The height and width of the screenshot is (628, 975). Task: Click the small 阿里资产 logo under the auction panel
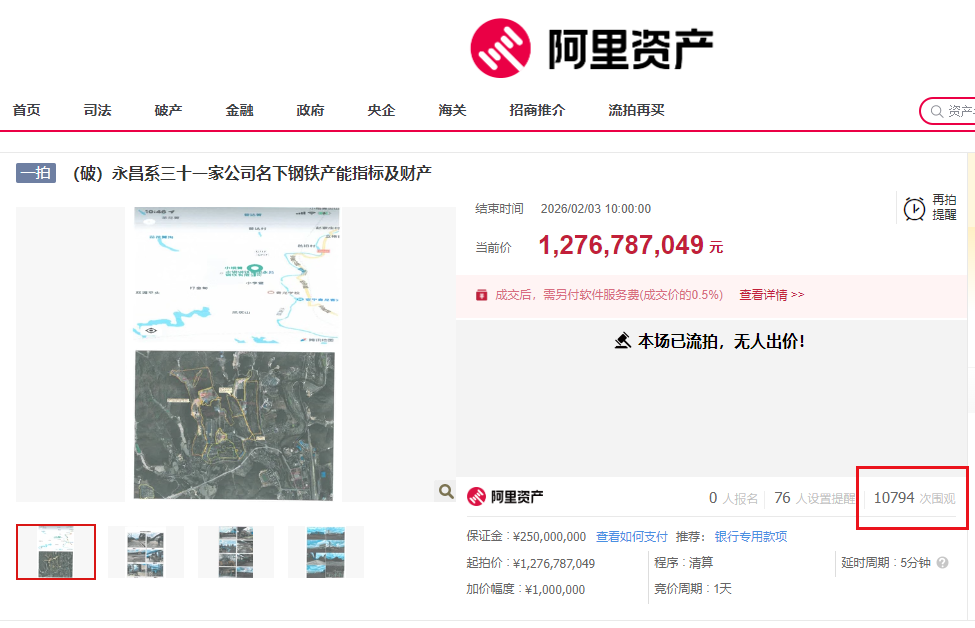click(x=506, y=497)
